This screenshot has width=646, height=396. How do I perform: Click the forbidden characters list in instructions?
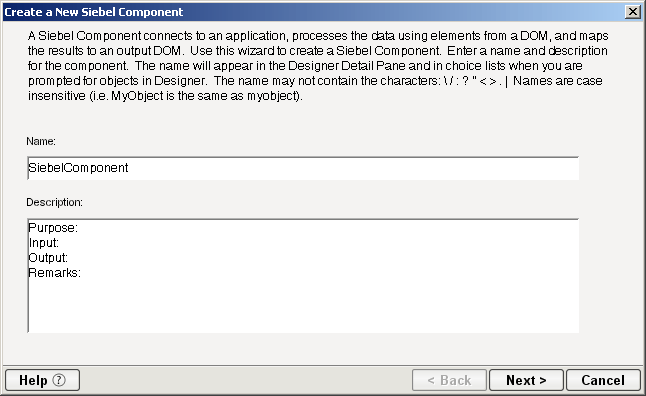(476, 81)
